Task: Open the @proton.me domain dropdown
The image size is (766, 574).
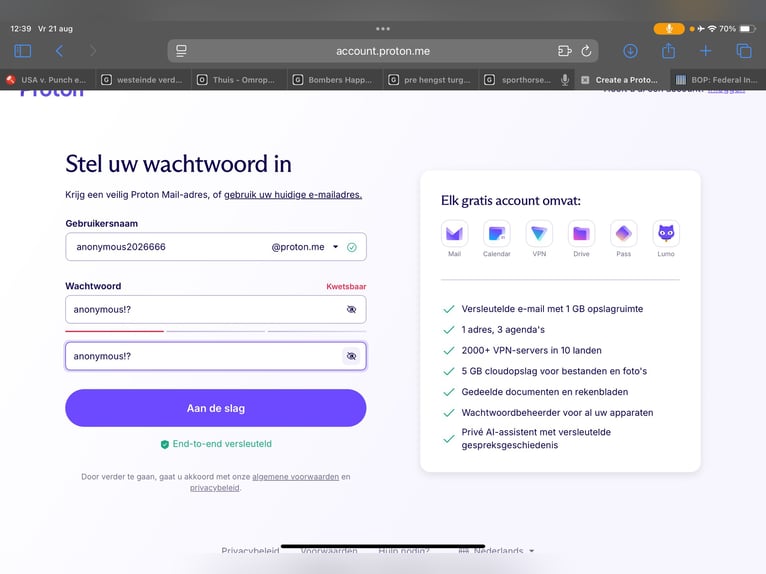Action: pos(305,247)
